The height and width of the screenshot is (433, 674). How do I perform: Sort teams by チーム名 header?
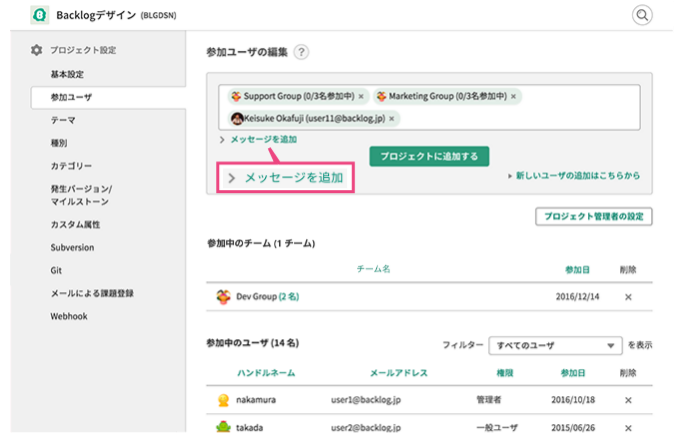373,269
